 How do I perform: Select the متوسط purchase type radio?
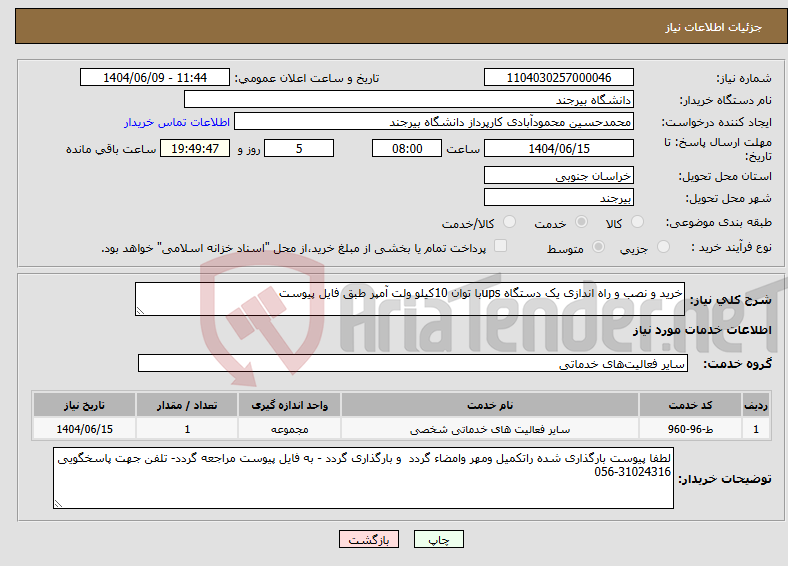[x=598, y=246]
